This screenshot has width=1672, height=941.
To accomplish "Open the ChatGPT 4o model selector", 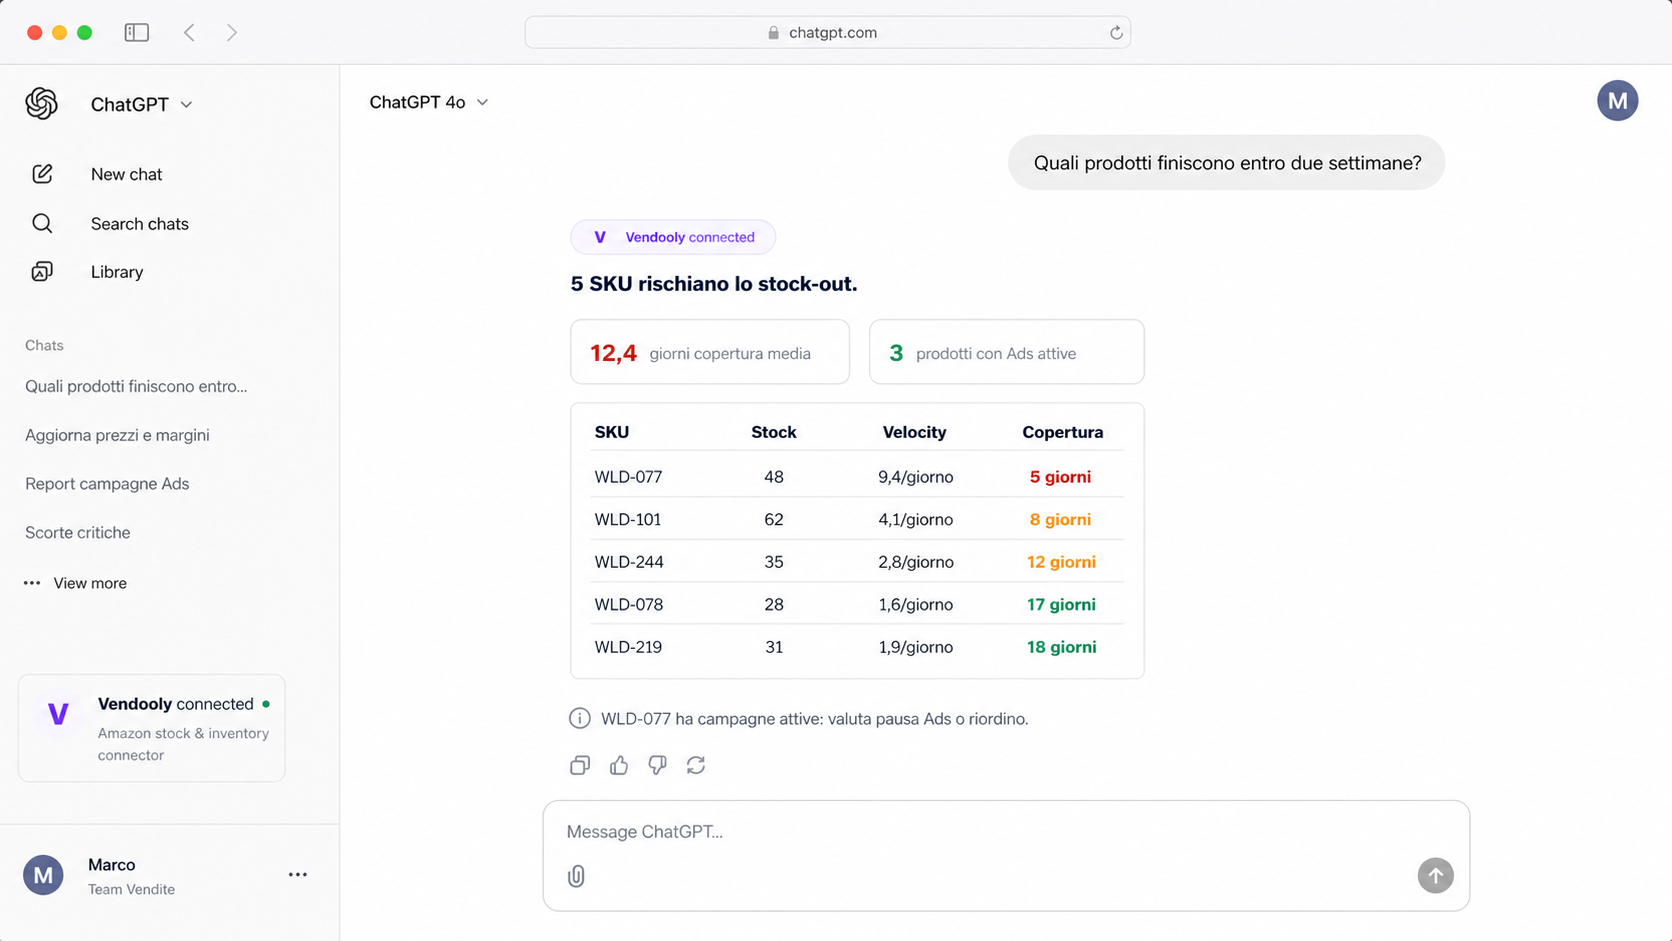I will coord(429,102).
